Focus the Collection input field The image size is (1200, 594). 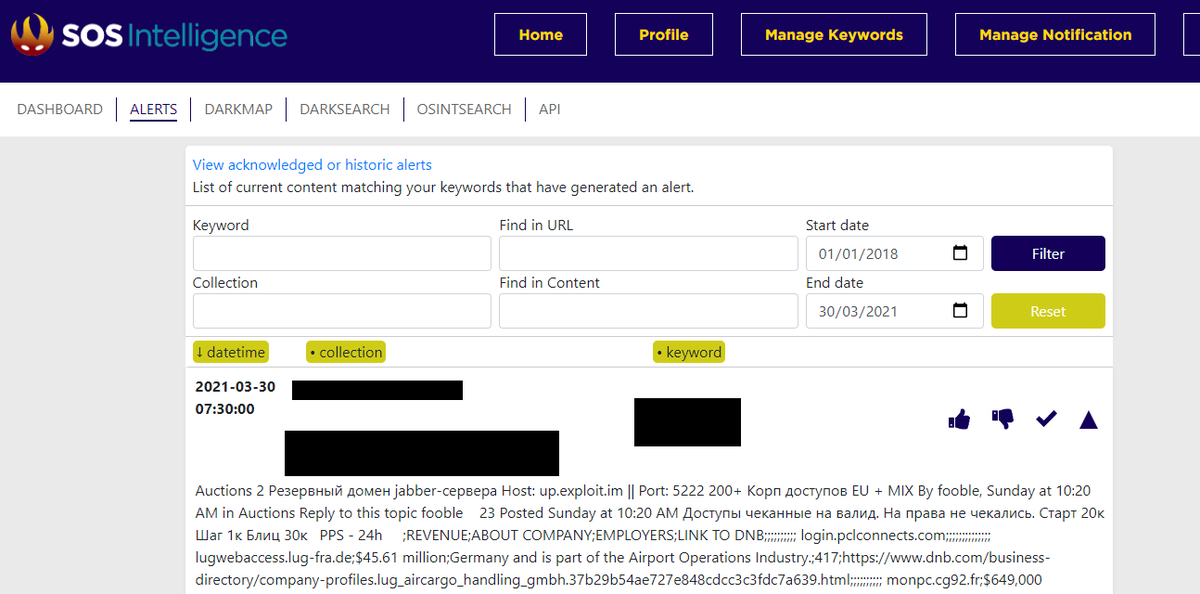click(x=342, y=311)
